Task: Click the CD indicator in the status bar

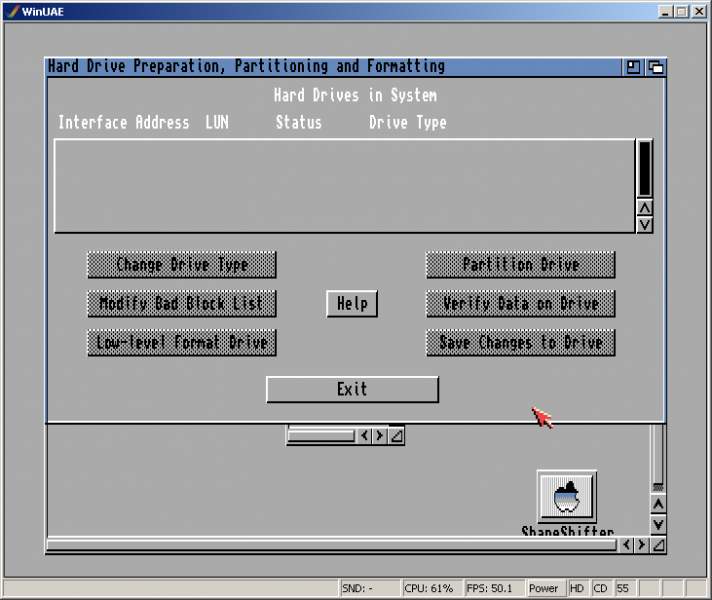Action: tap(601, 589)
